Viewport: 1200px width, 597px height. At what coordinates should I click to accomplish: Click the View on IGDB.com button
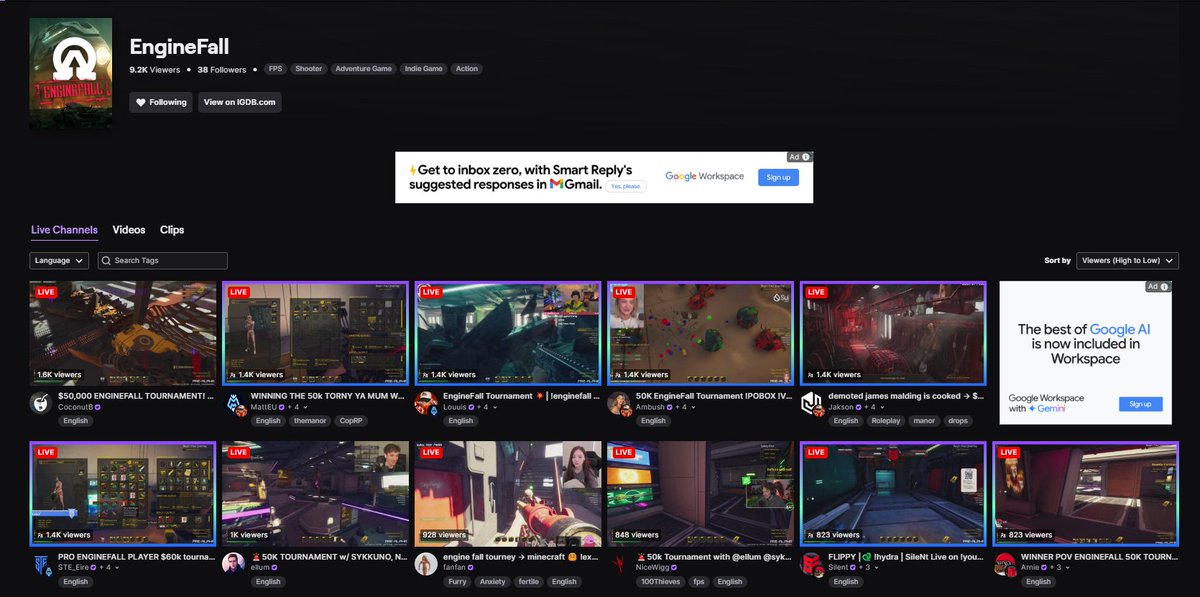[239, 102]
